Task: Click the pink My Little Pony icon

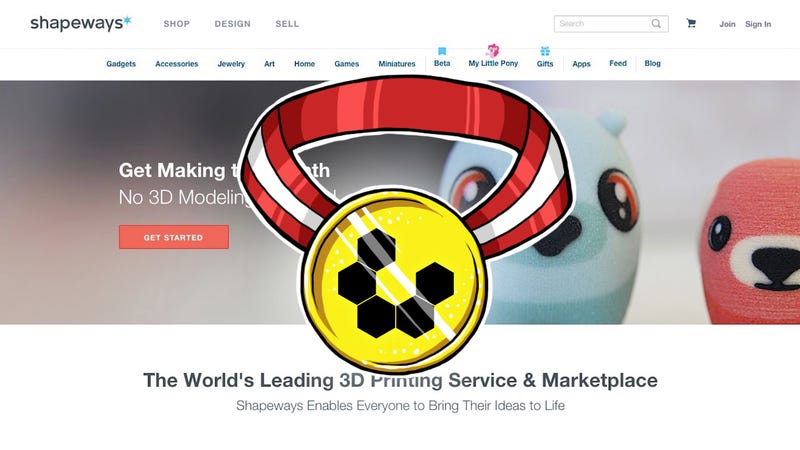Action: 493,50
